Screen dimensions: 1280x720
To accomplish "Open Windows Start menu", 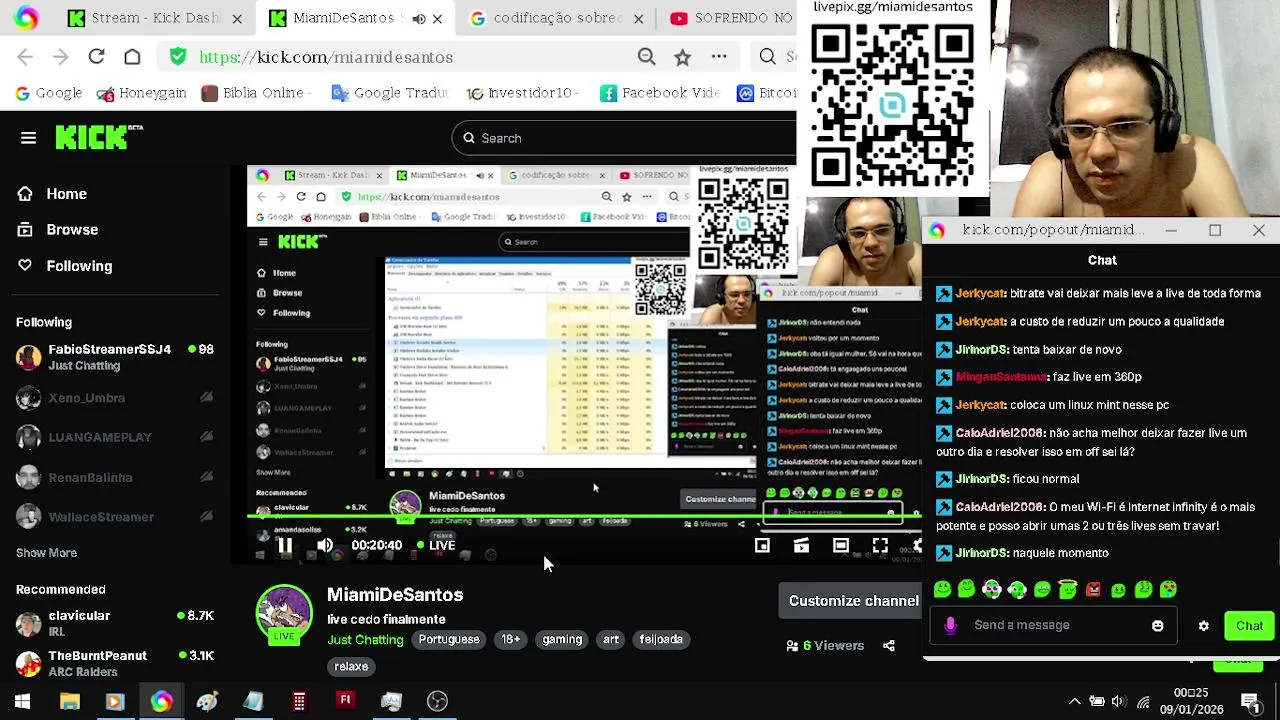I will click(22, 701).
